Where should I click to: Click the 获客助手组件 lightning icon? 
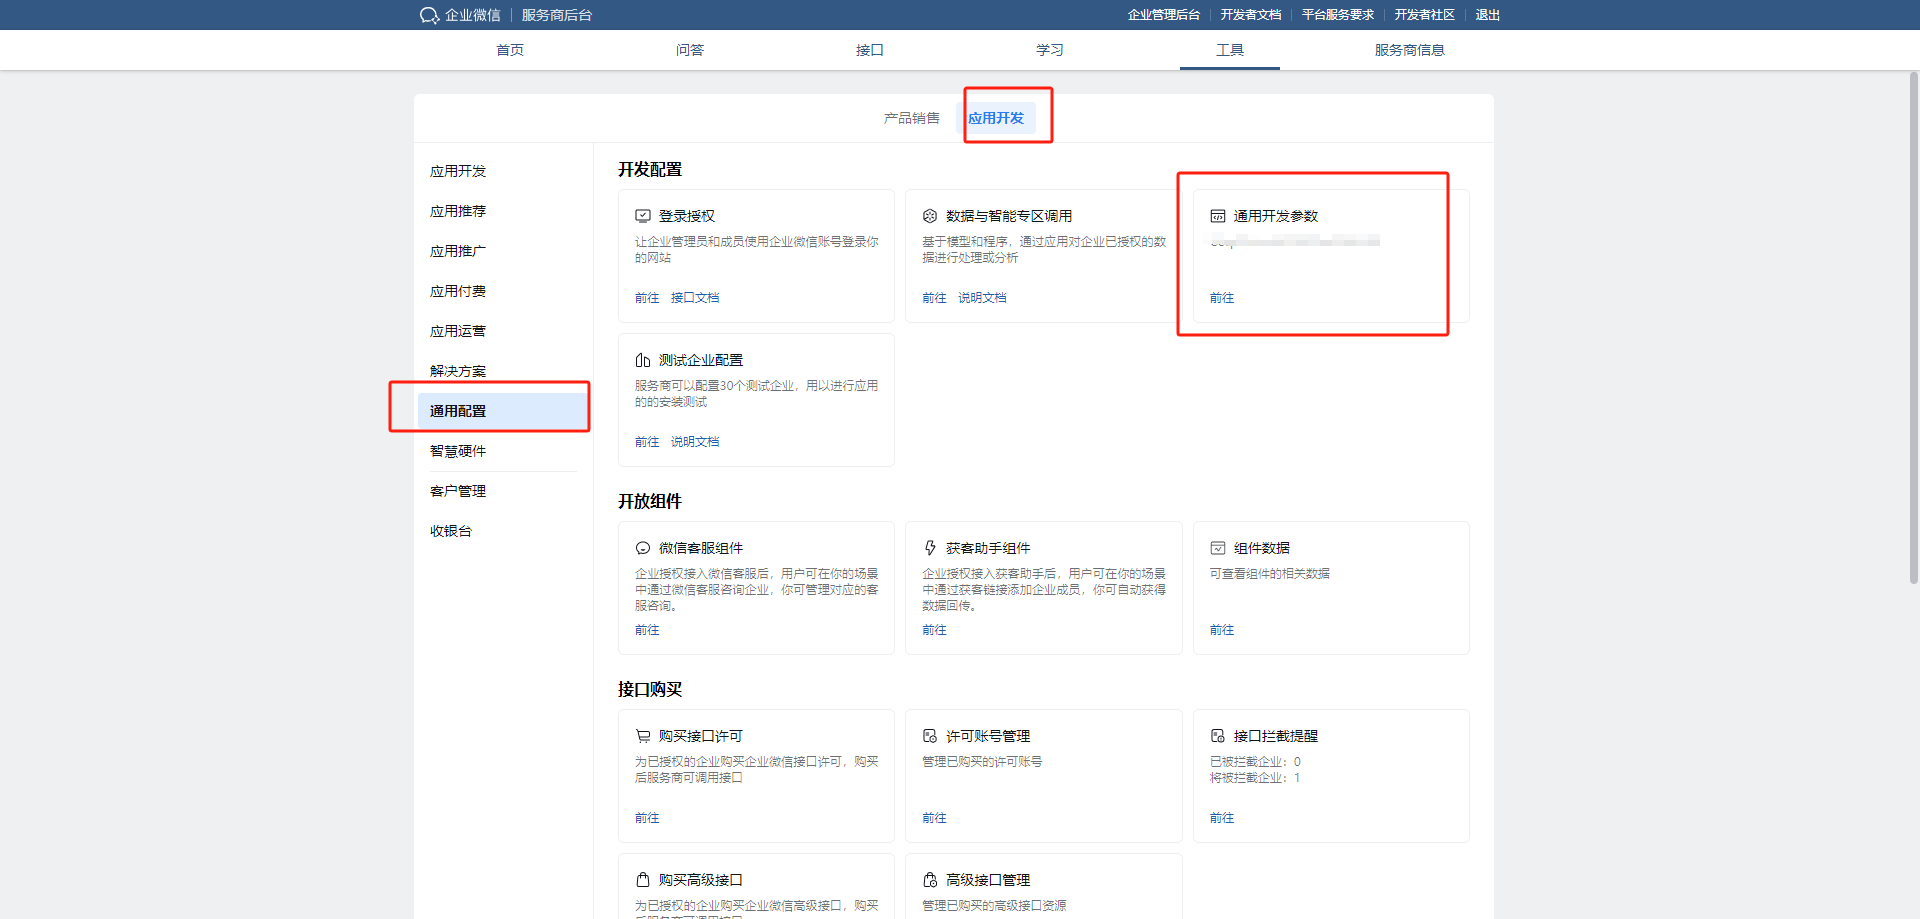[x=930, y=548]
